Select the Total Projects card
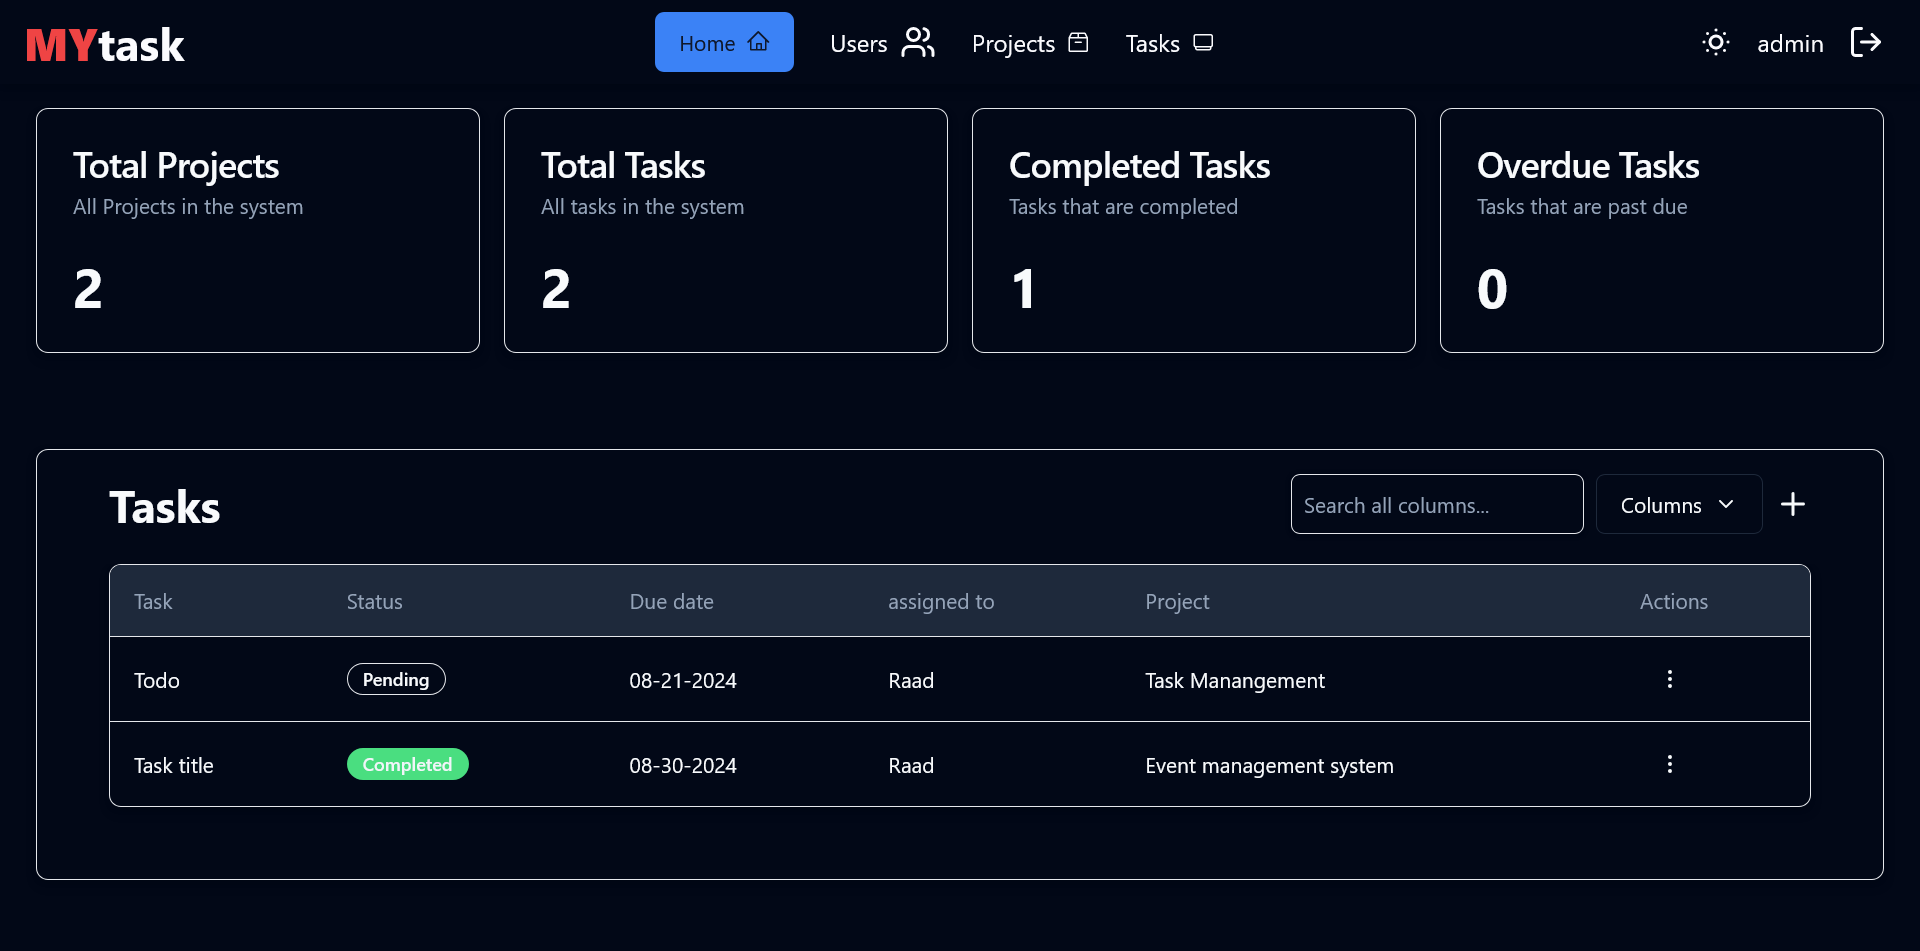1920x951 pixels. pos(258,230)
